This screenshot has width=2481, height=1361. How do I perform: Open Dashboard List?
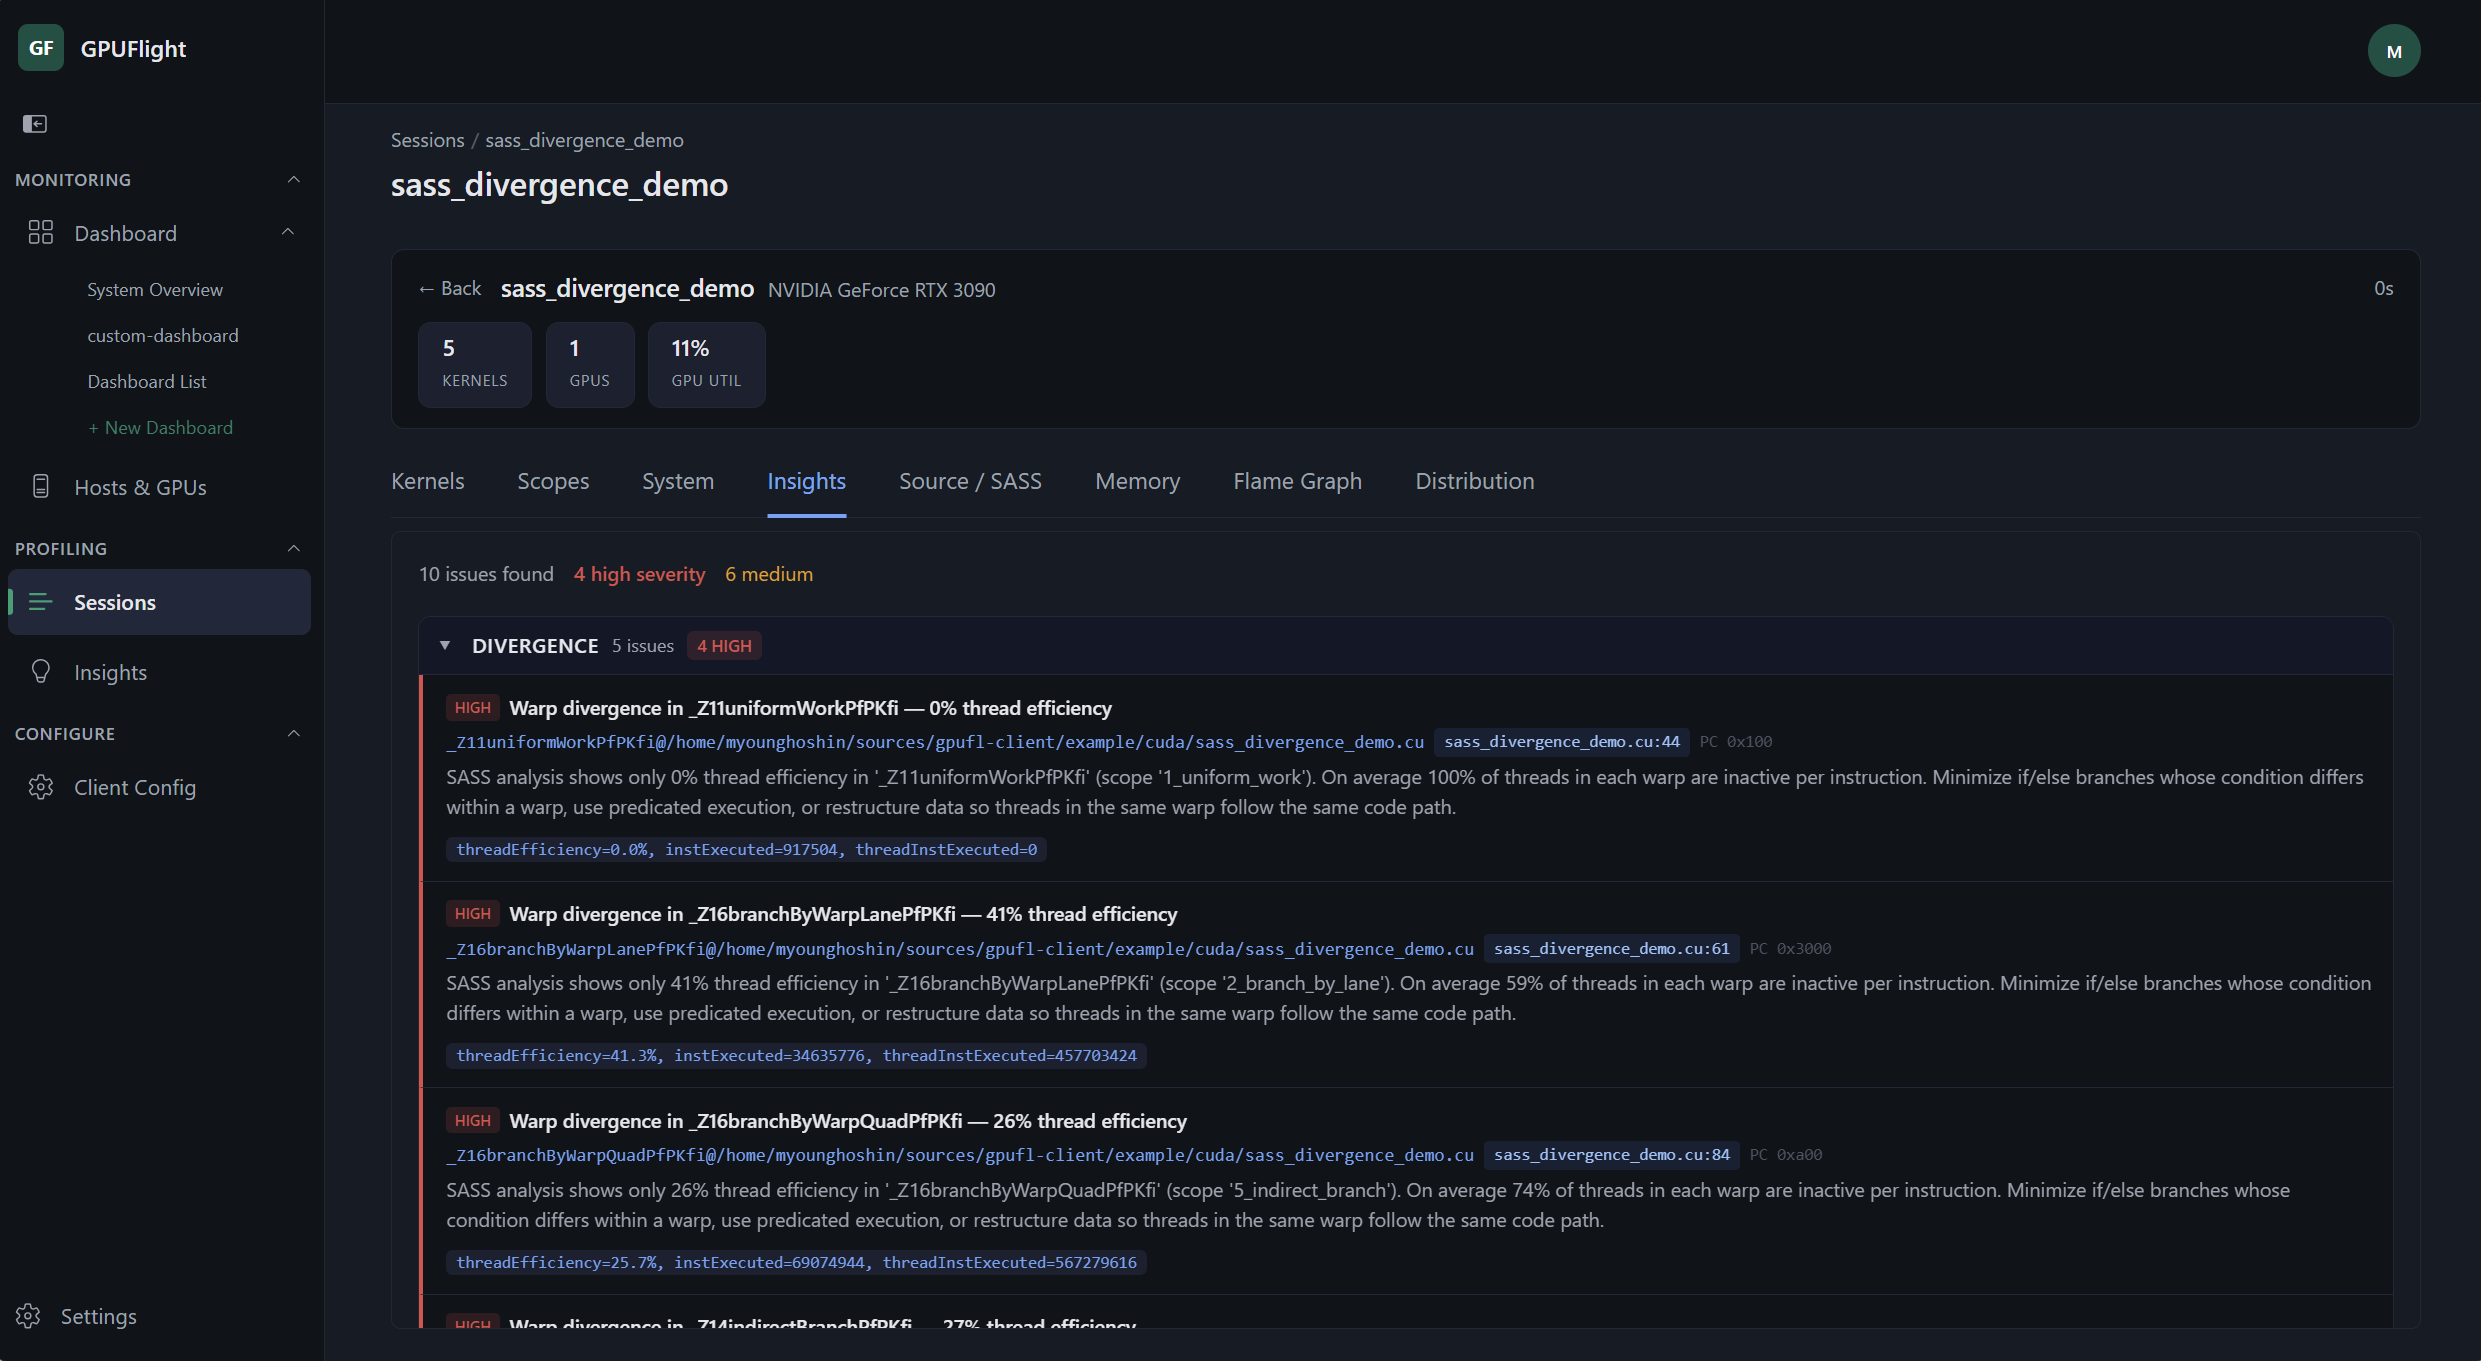[147, 382]
